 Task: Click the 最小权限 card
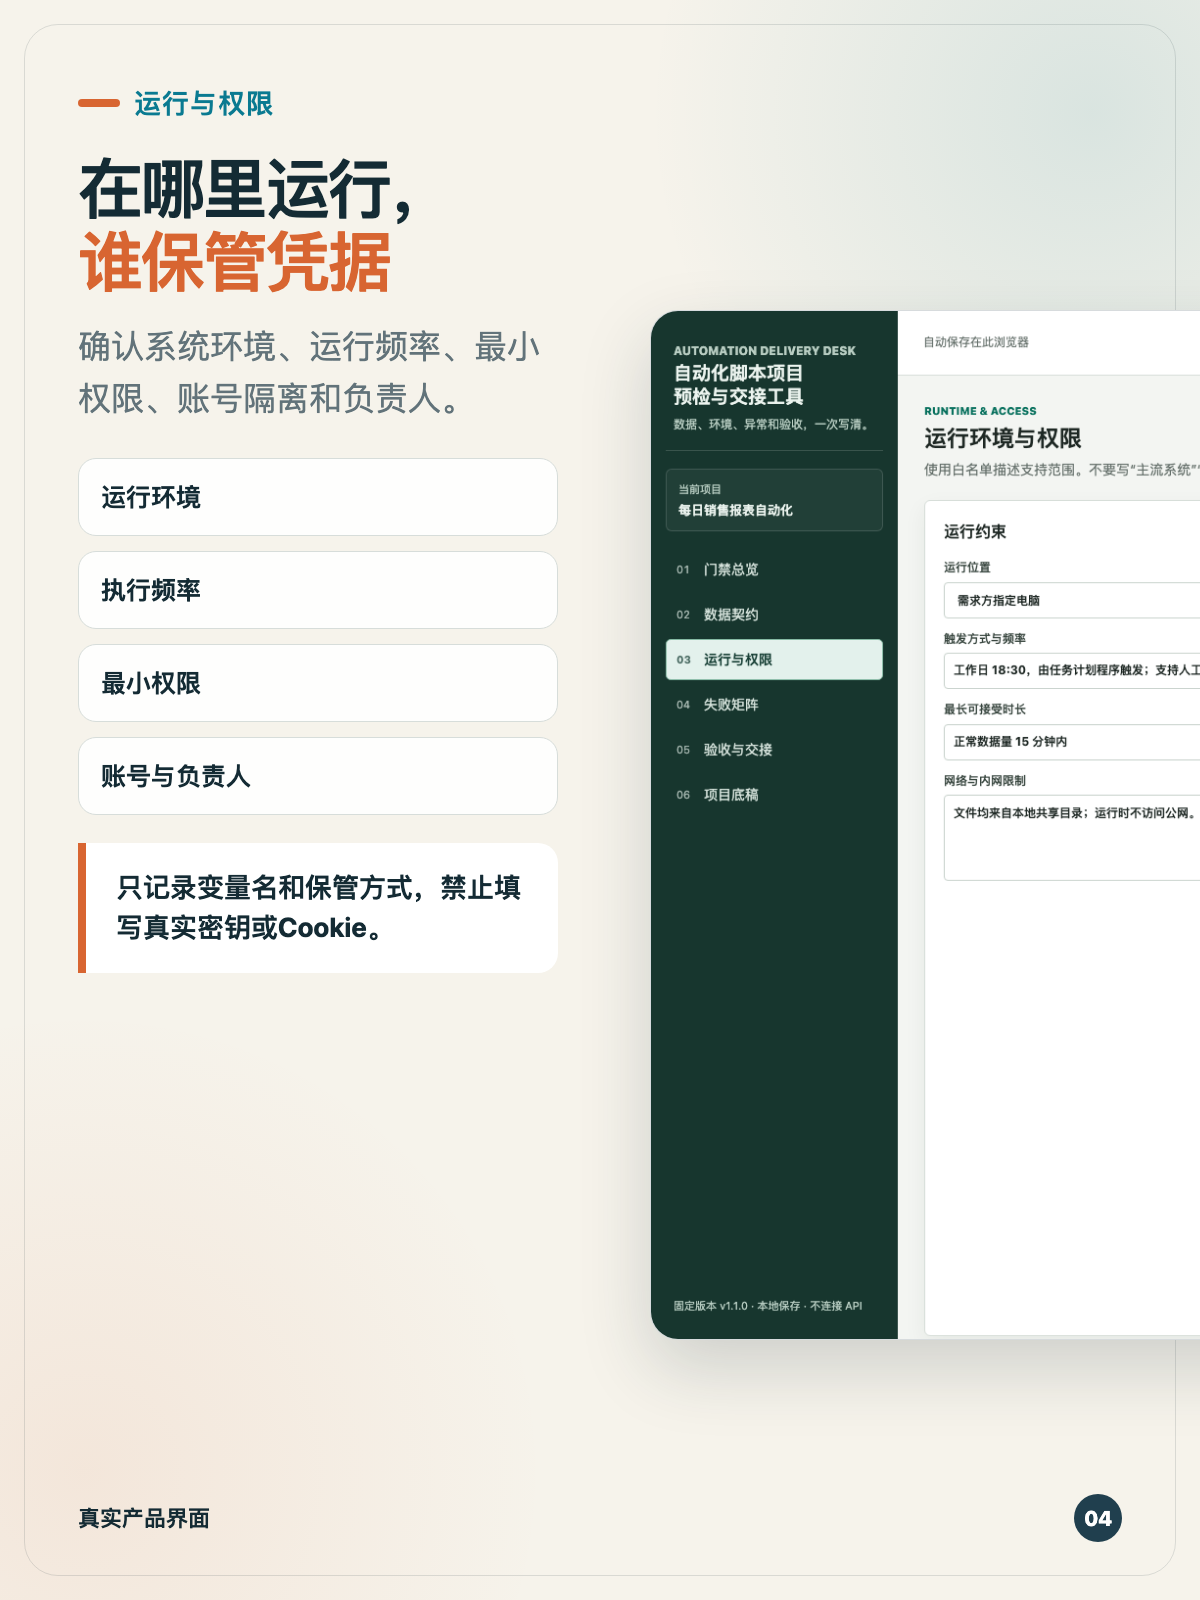point(318,683)
